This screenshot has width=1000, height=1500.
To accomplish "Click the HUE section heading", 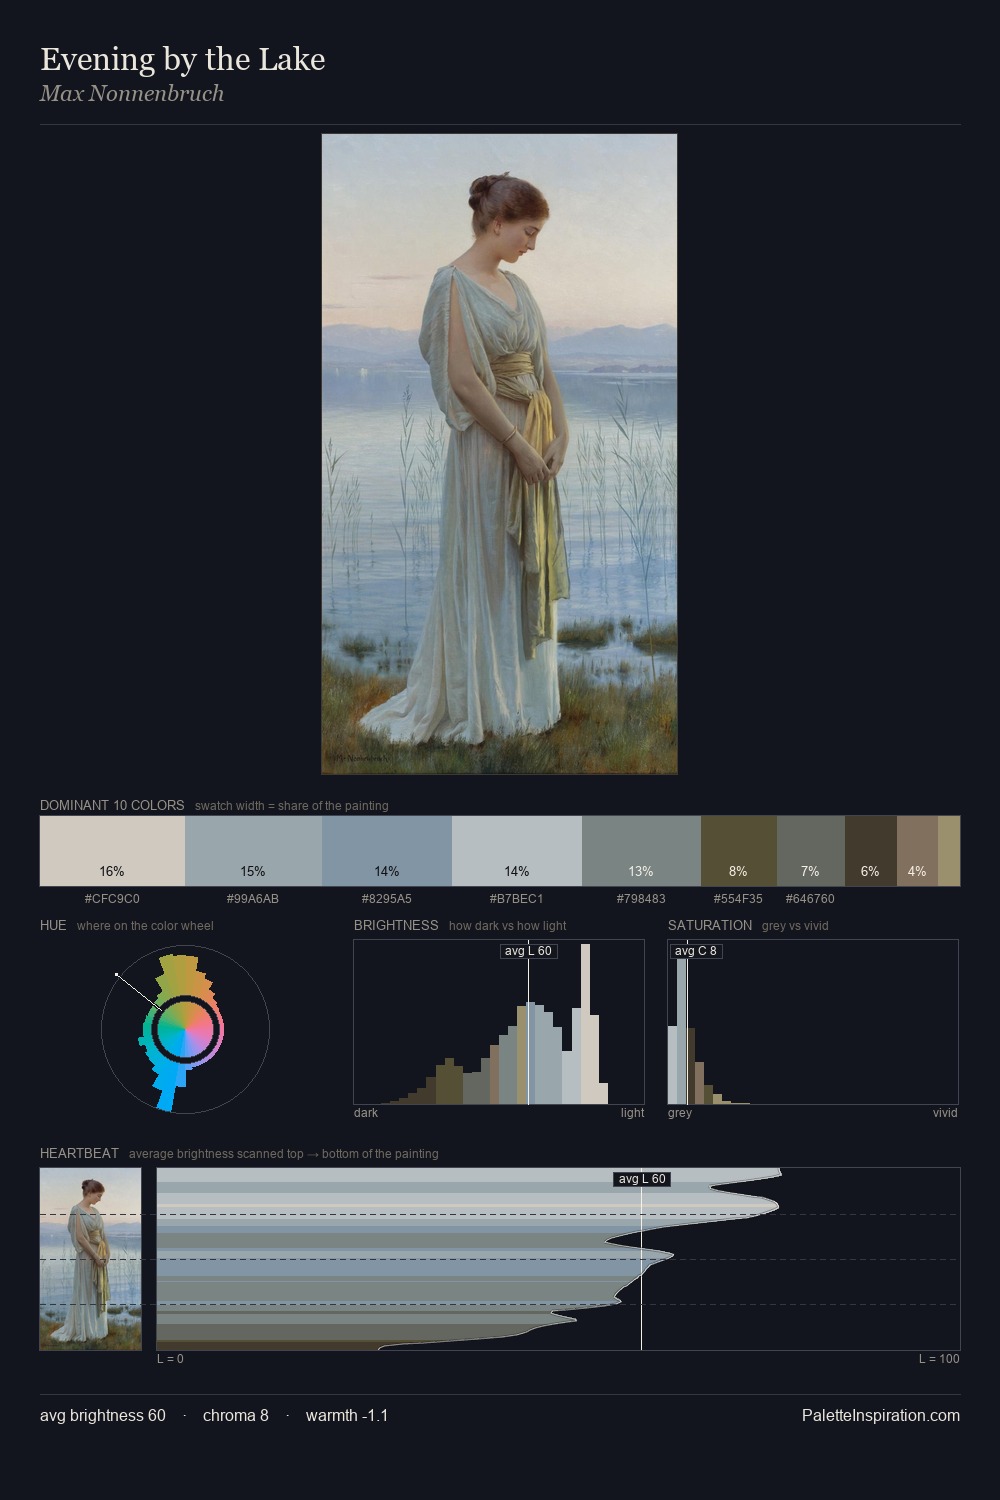I will point(53,925).
